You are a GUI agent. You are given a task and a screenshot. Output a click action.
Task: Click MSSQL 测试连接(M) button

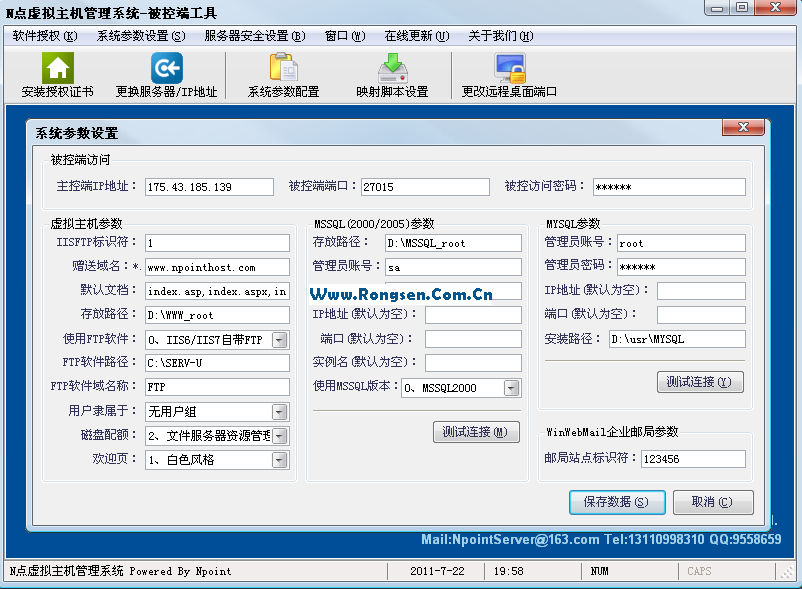pyautogui.click(x=476, y=432)
